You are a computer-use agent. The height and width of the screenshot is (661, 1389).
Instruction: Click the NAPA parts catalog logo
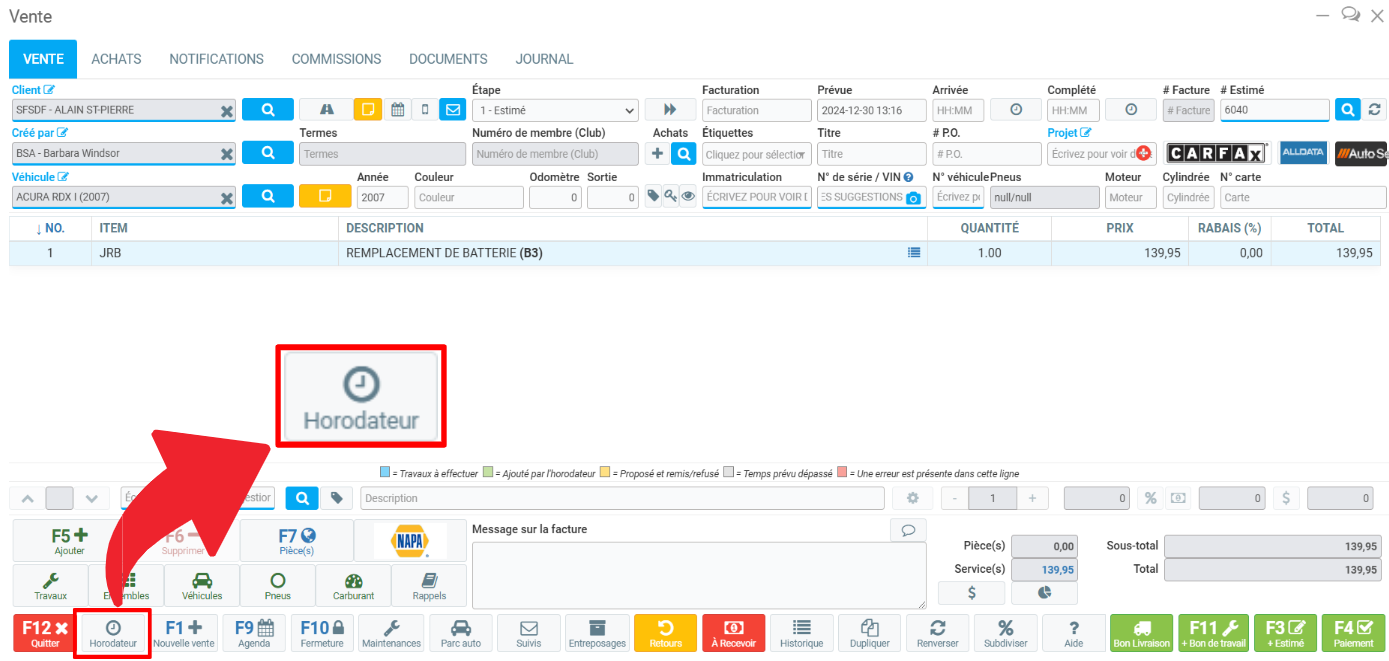coord(410,540)
